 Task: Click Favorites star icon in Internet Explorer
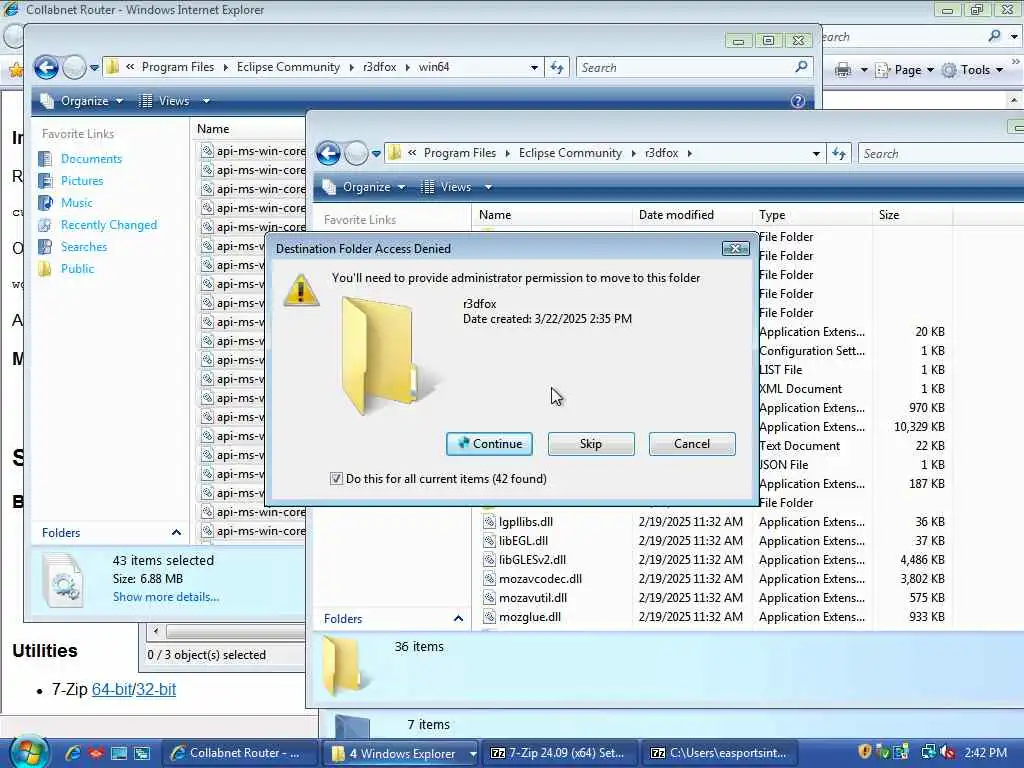pos(16,69)
